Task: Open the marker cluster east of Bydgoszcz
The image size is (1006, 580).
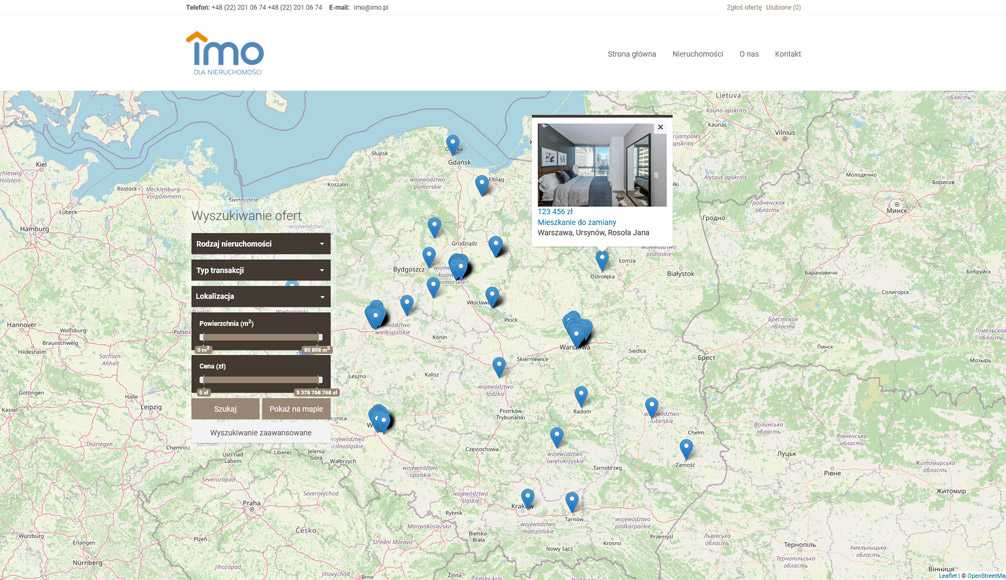Action: point(458,267)
